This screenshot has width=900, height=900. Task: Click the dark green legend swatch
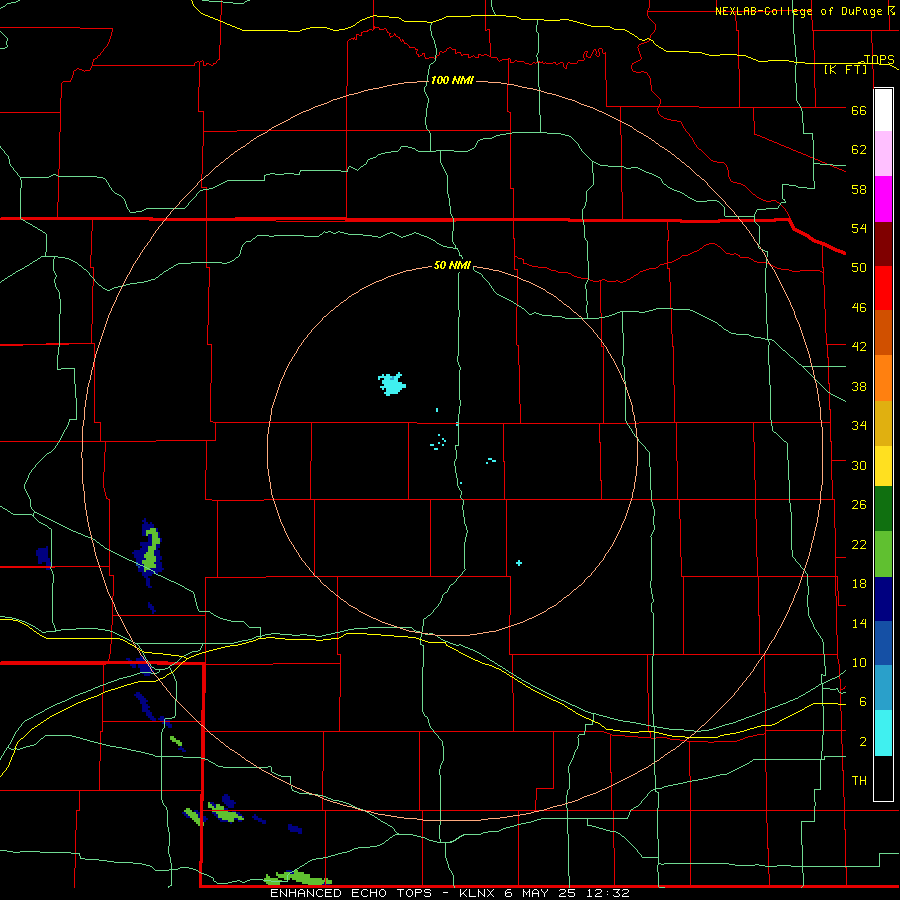click(x=883, y=508)
